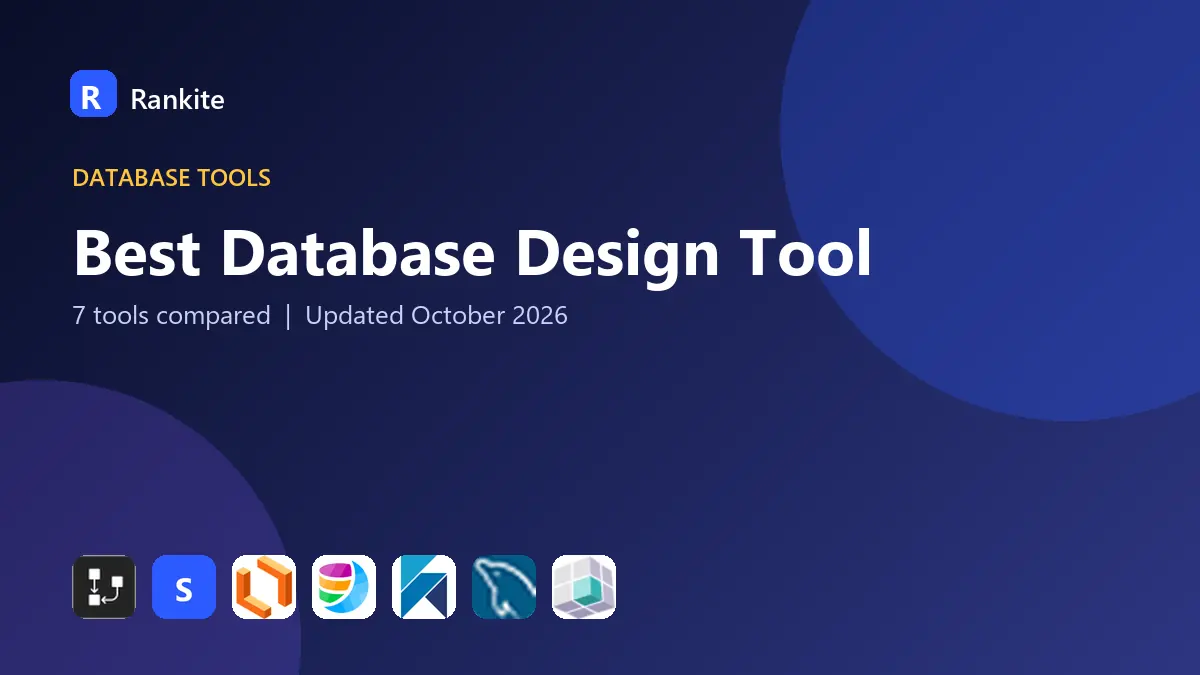Open the MySQL dolphin tool icon
The width and height of the screenshot is (1200, 675).
pos(504,587)
